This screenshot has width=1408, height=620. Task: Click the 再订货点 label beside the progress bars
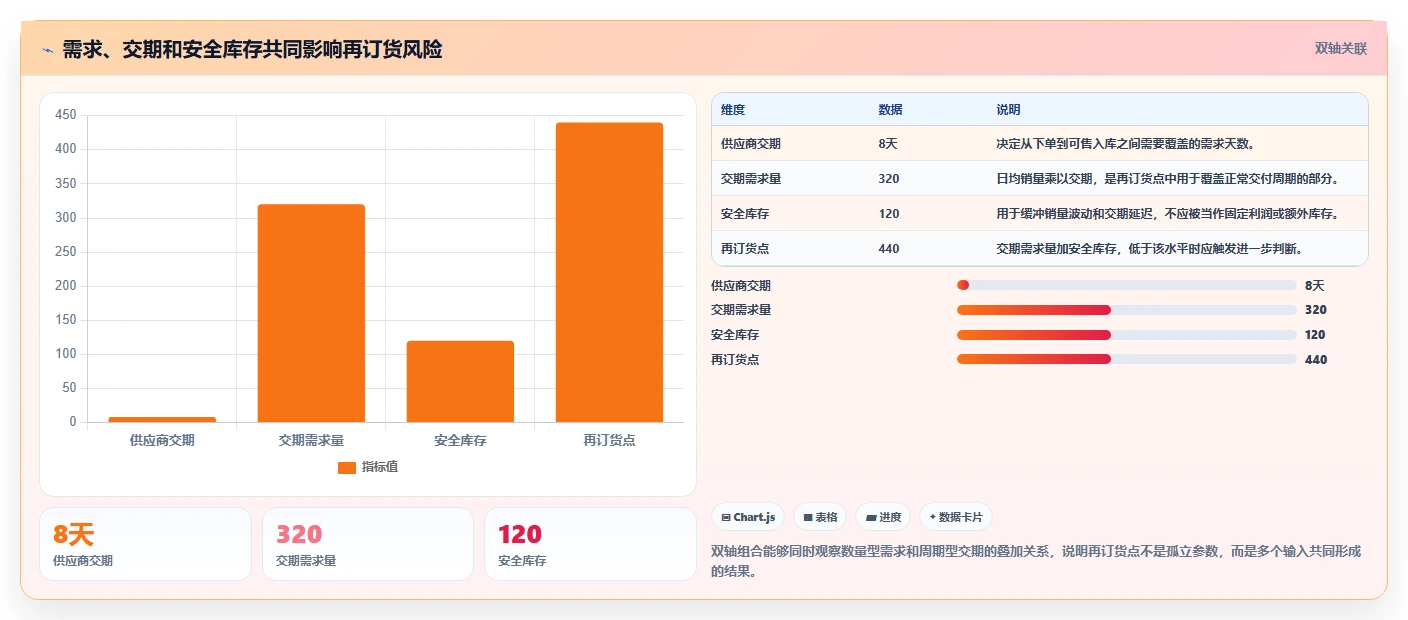735,360
